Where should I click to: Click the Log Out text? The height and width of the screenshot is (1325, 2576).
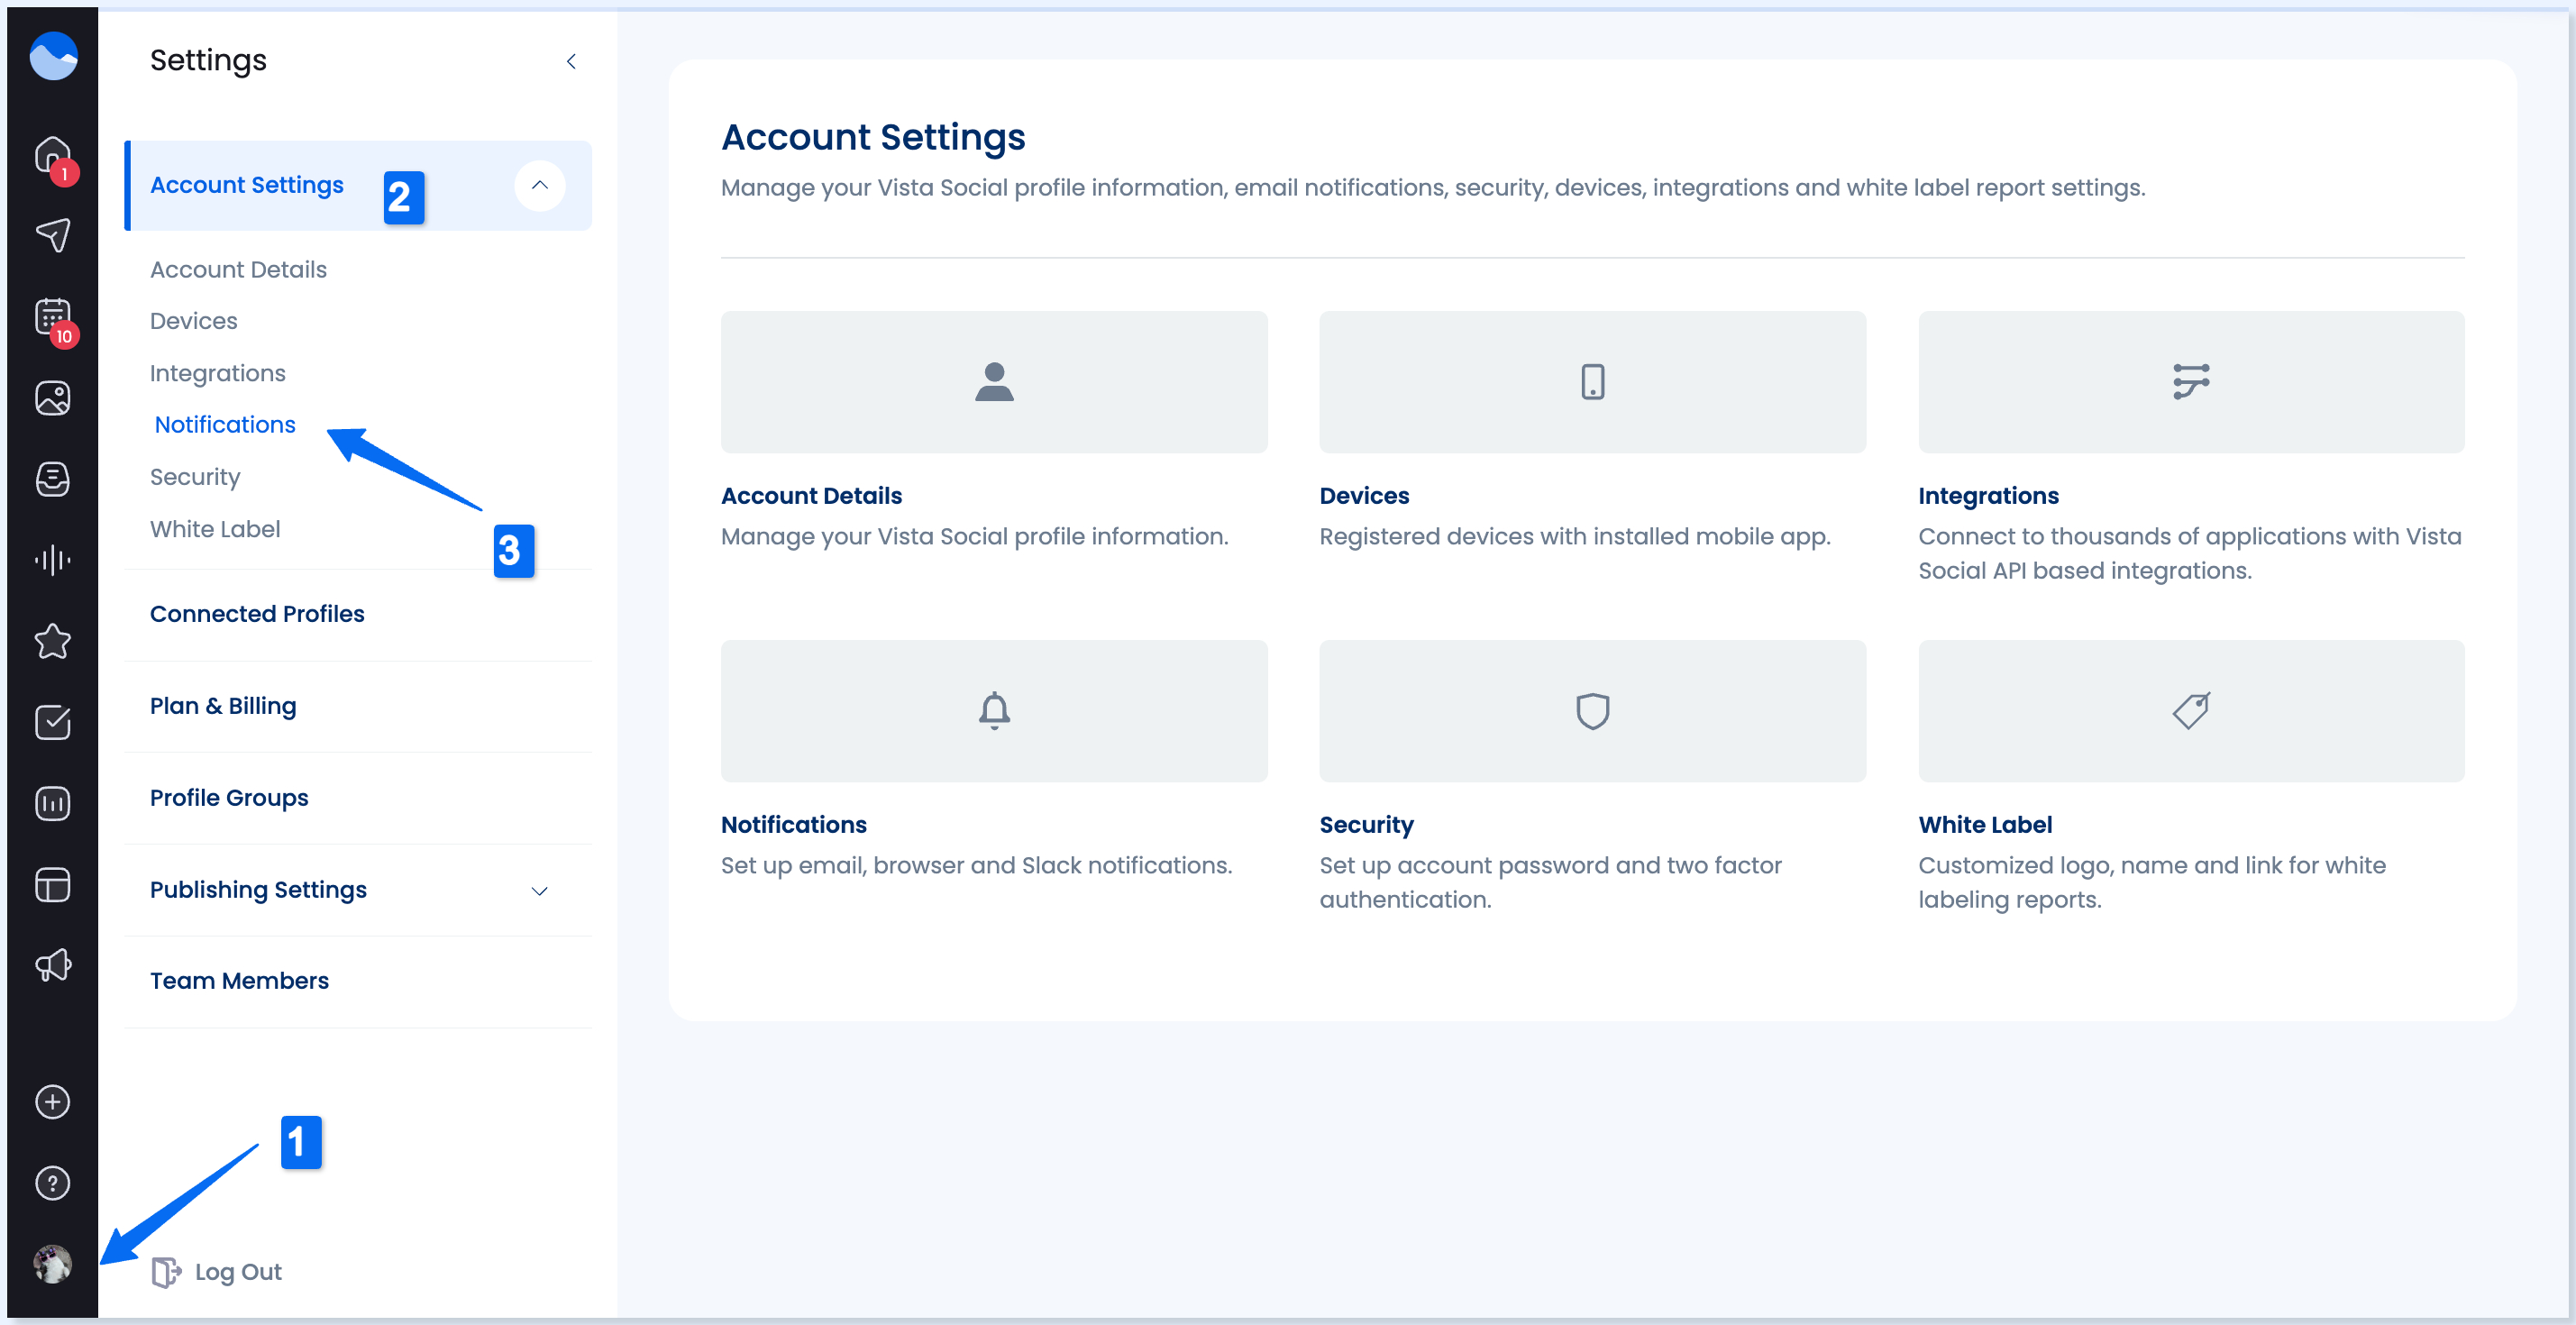238,1272
